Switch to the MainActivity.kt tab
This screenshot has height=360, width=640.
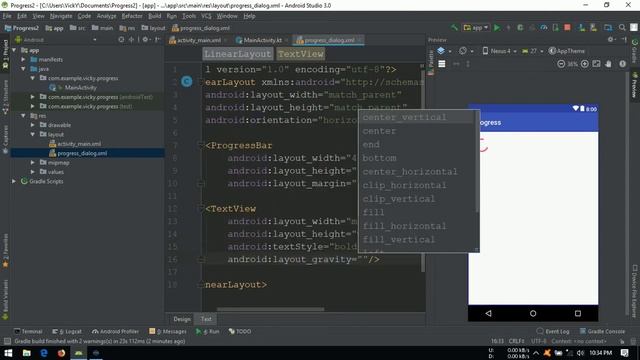(x=262, y=40)
